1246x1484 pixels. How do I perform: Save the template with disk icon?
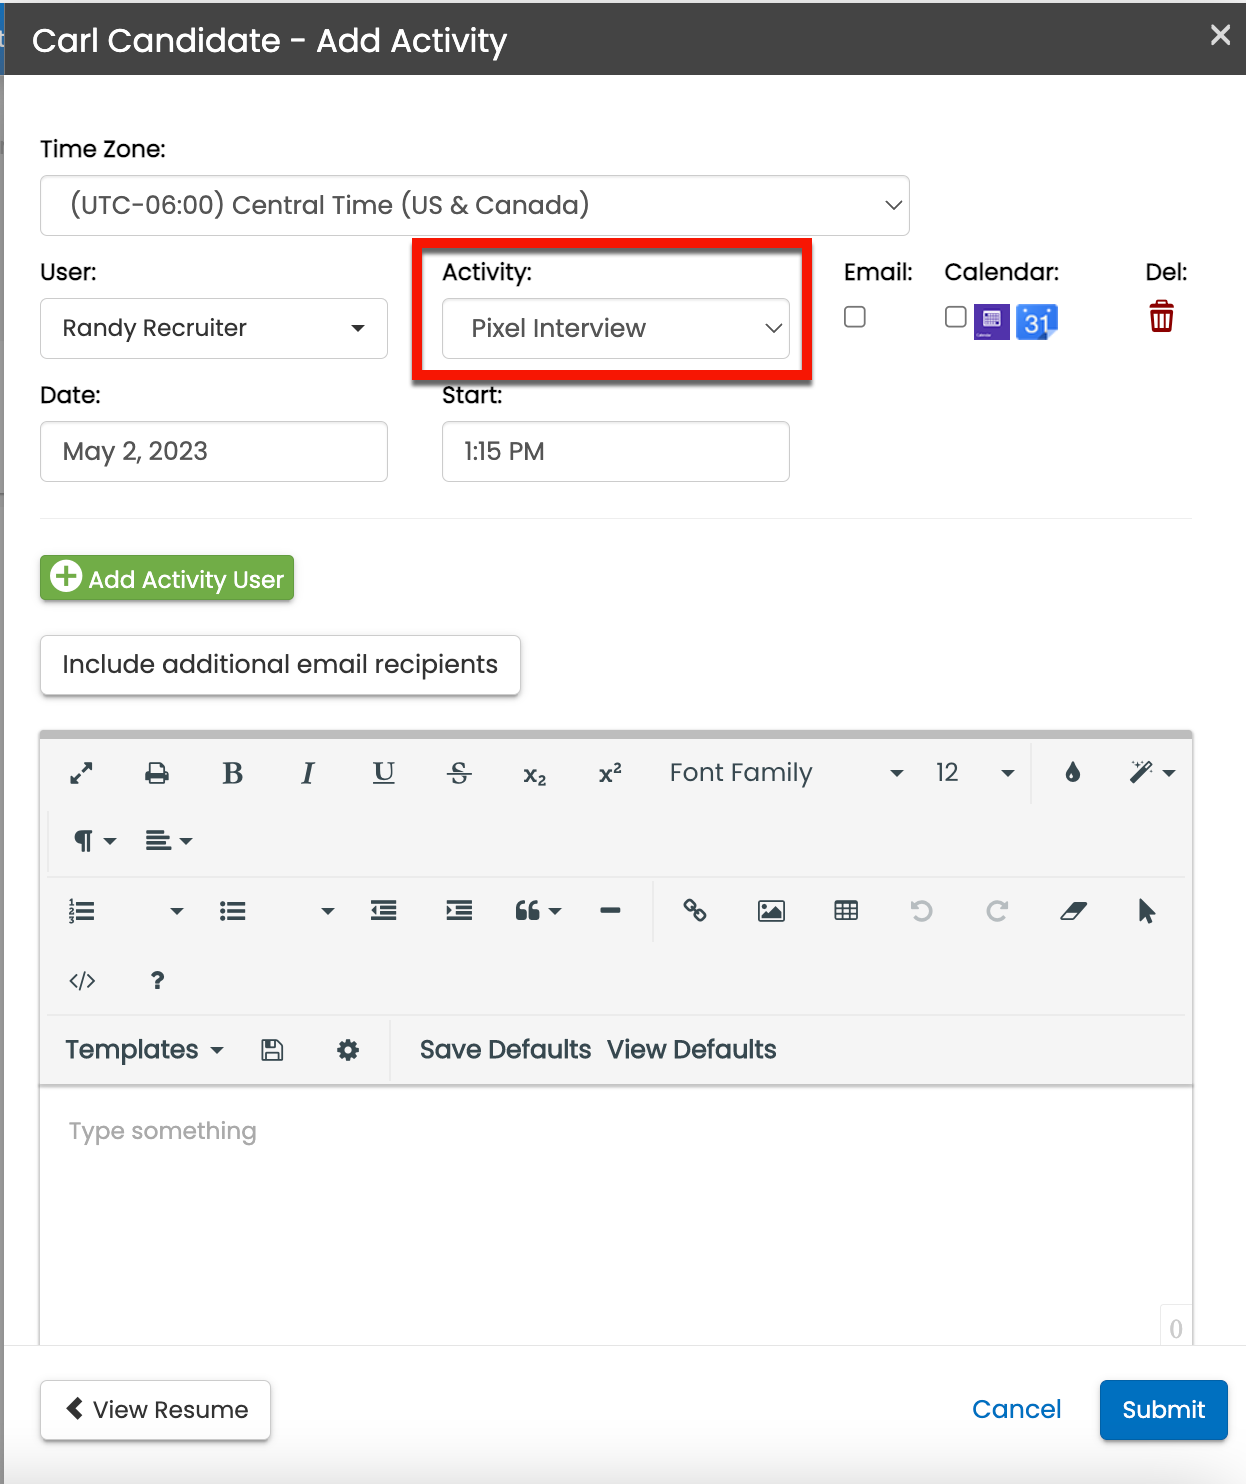pyautogui.click(x=272, y=1050)
